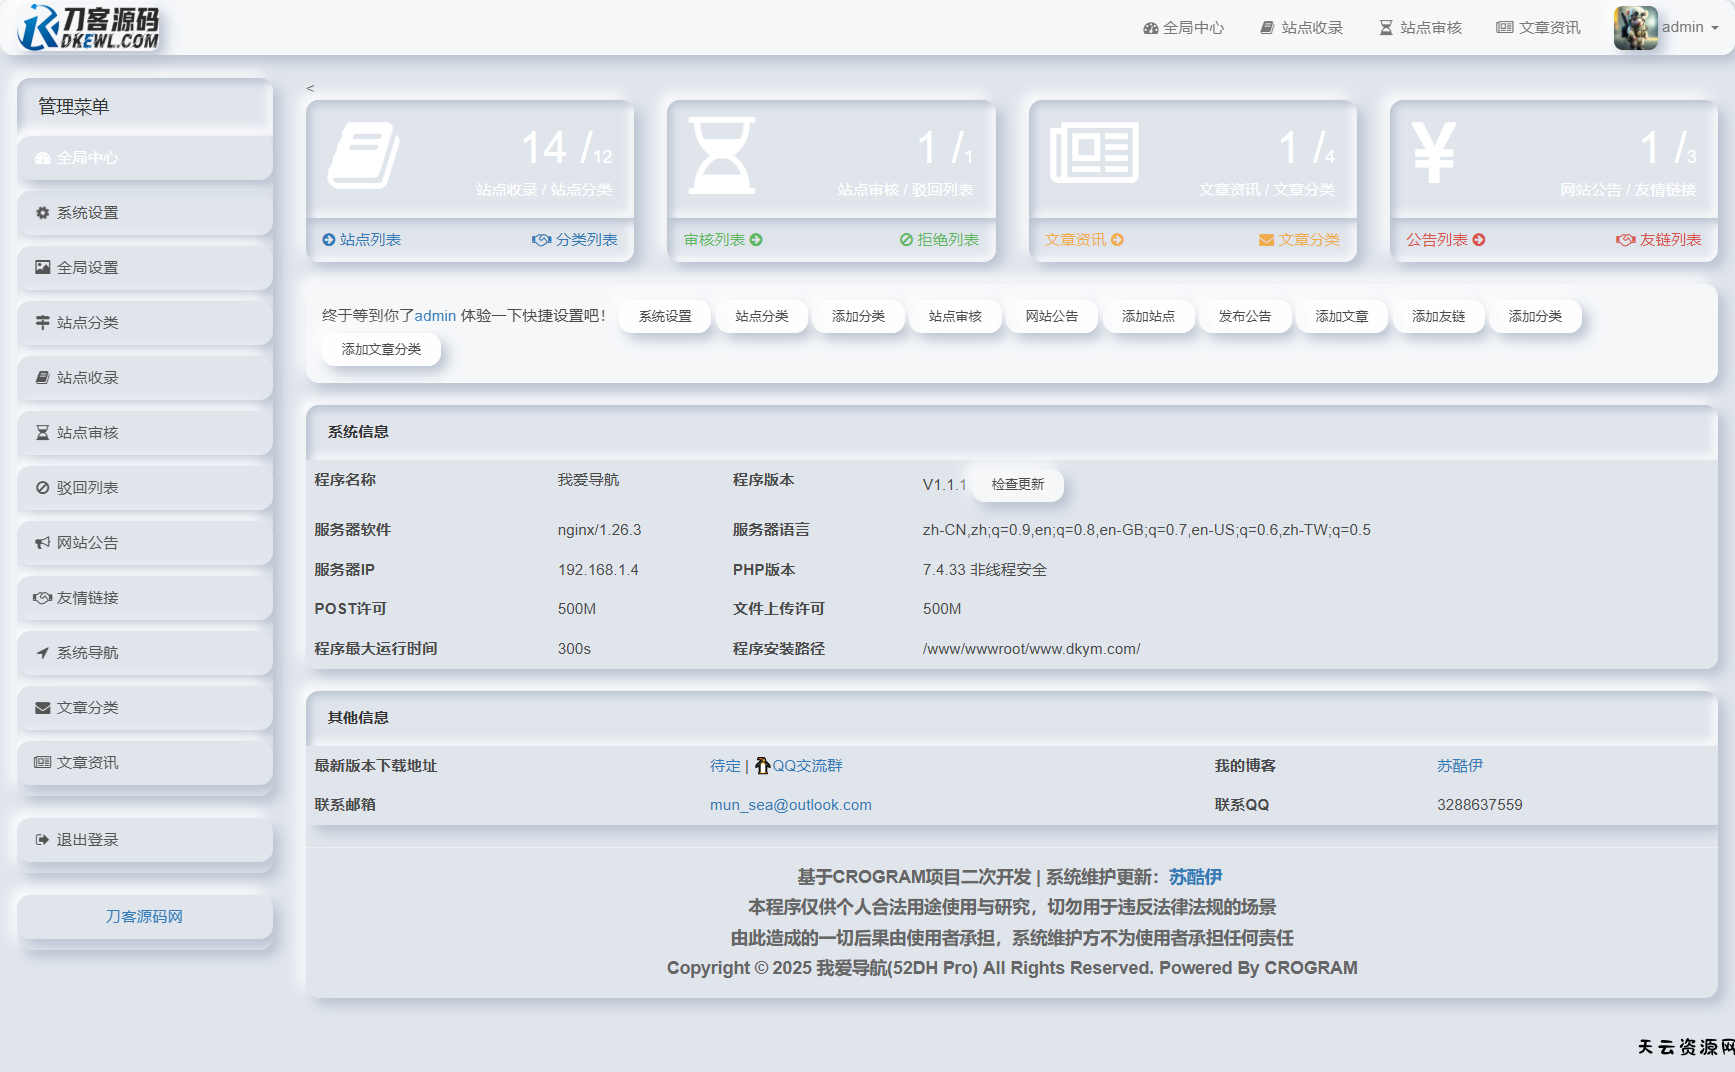
Task: Open the 友链列表 link
Action: pos(1659,240)
